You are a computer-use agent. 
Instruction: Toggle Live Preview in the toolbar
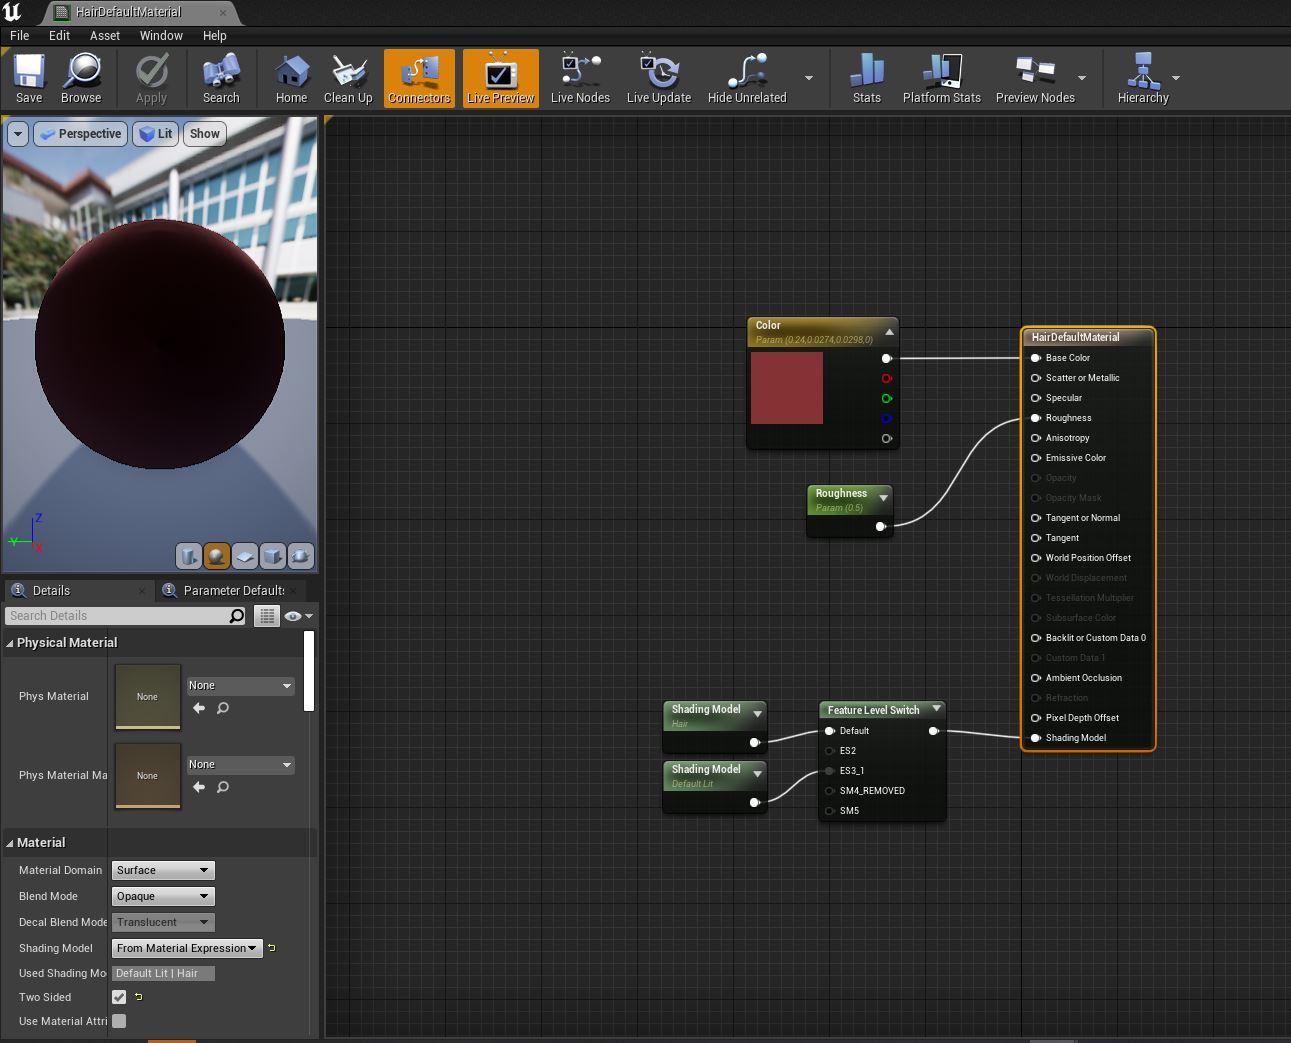[501, 78]
